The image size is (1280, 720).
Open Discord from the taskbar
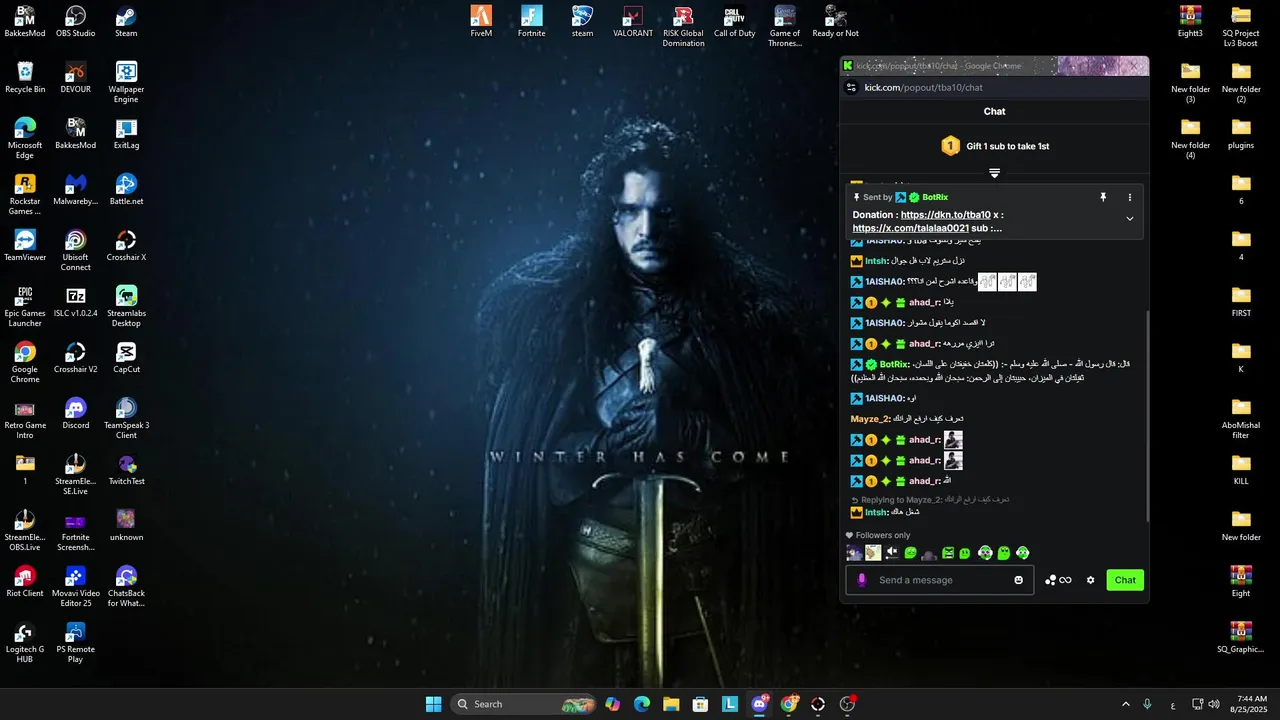[760, 704]
